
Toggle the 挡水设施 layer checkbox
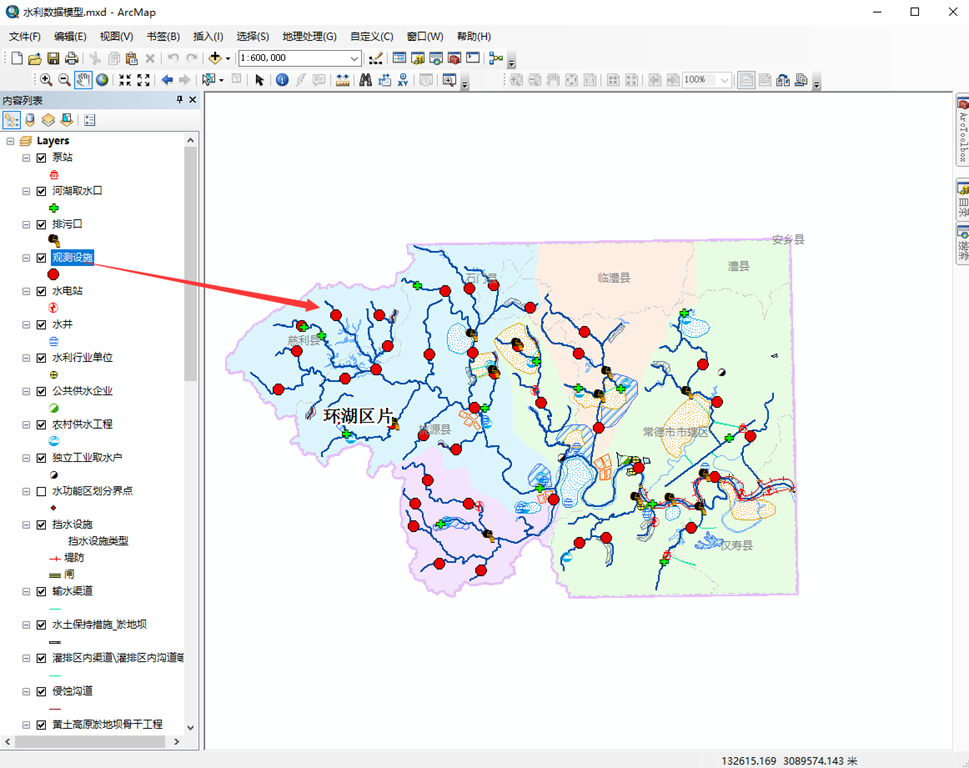tap(41, 525)
